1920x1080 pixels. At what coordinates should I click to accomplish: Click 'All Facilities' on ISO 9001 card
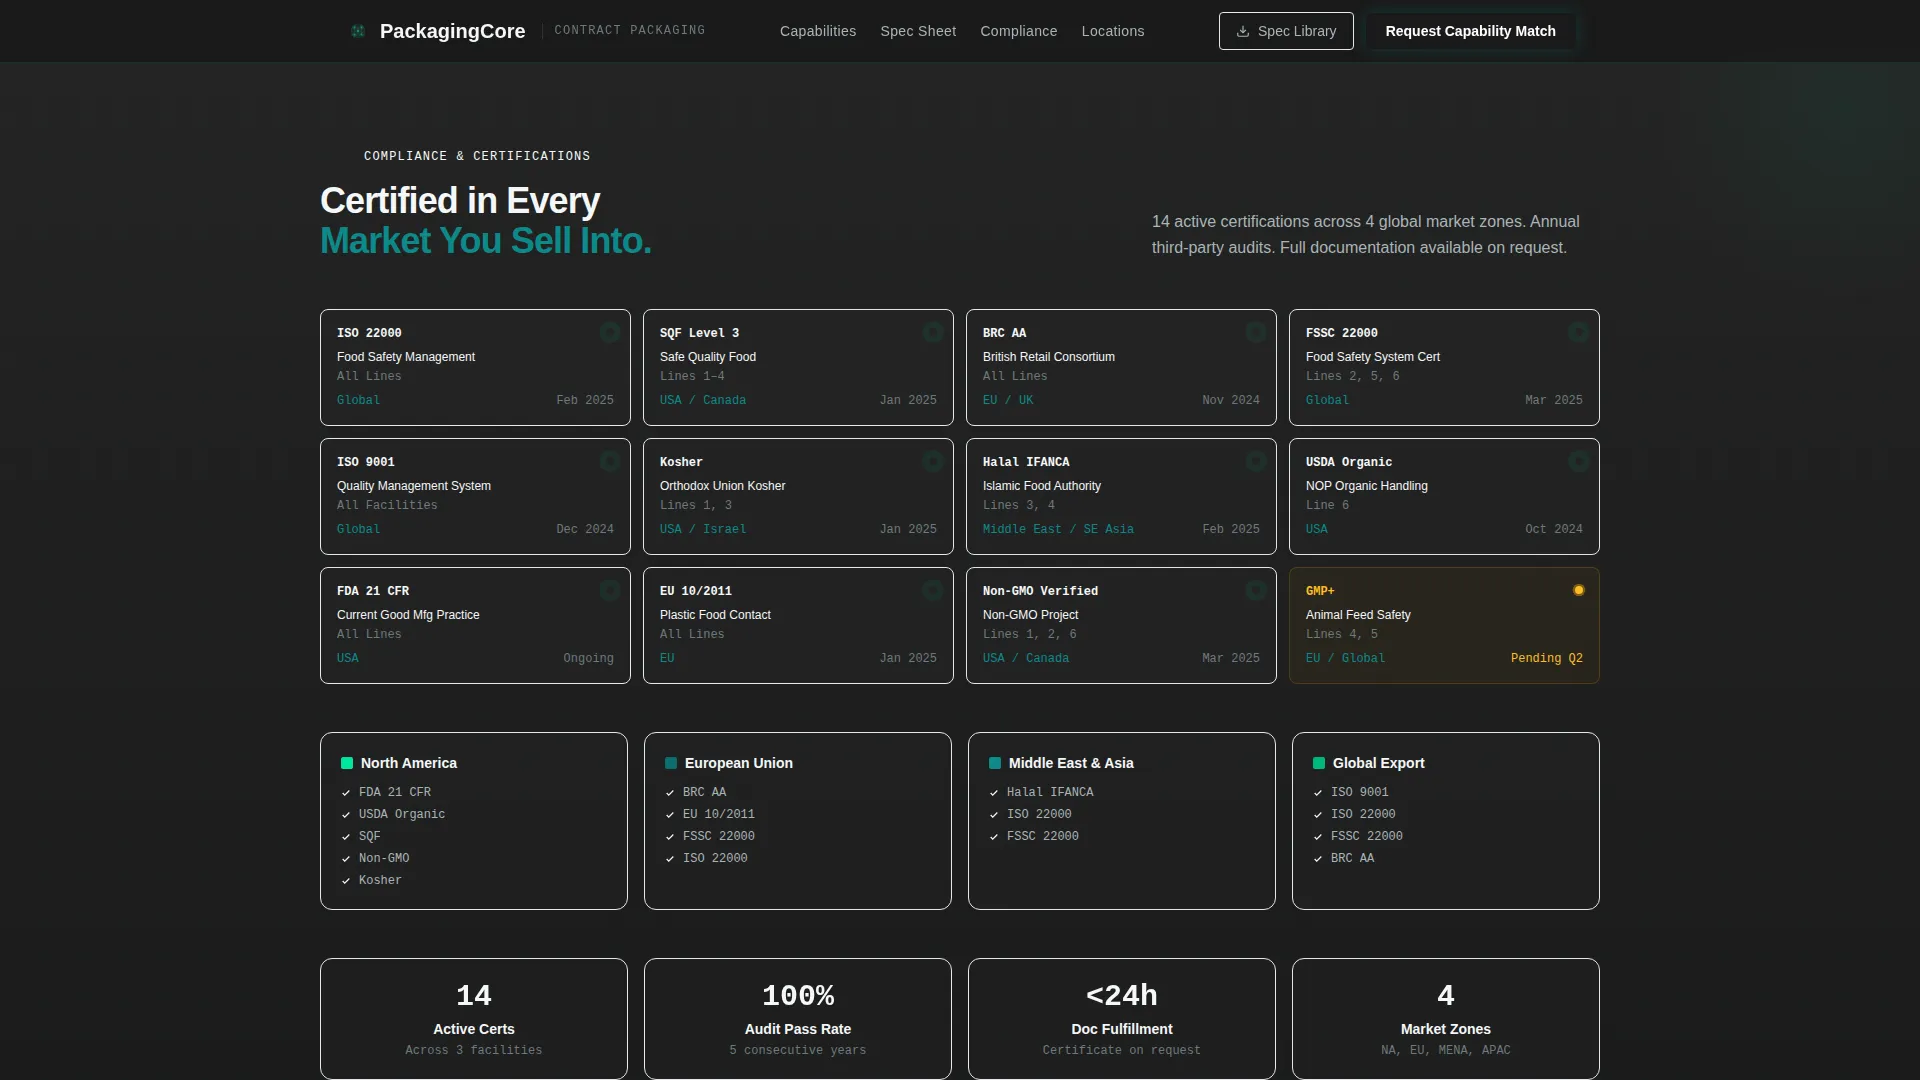(387, 505)
